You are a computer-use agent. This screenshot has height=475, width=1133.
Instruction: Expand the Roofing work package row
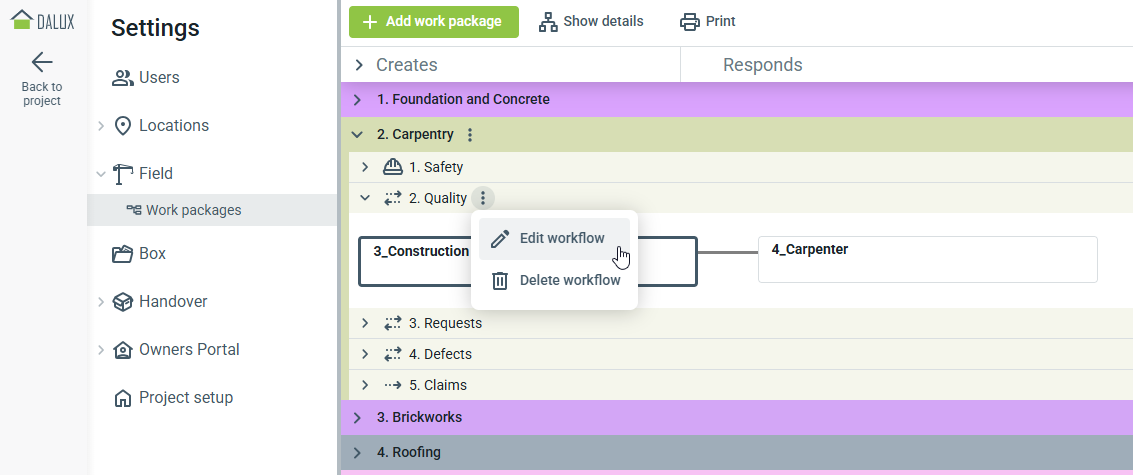[357, 452]
